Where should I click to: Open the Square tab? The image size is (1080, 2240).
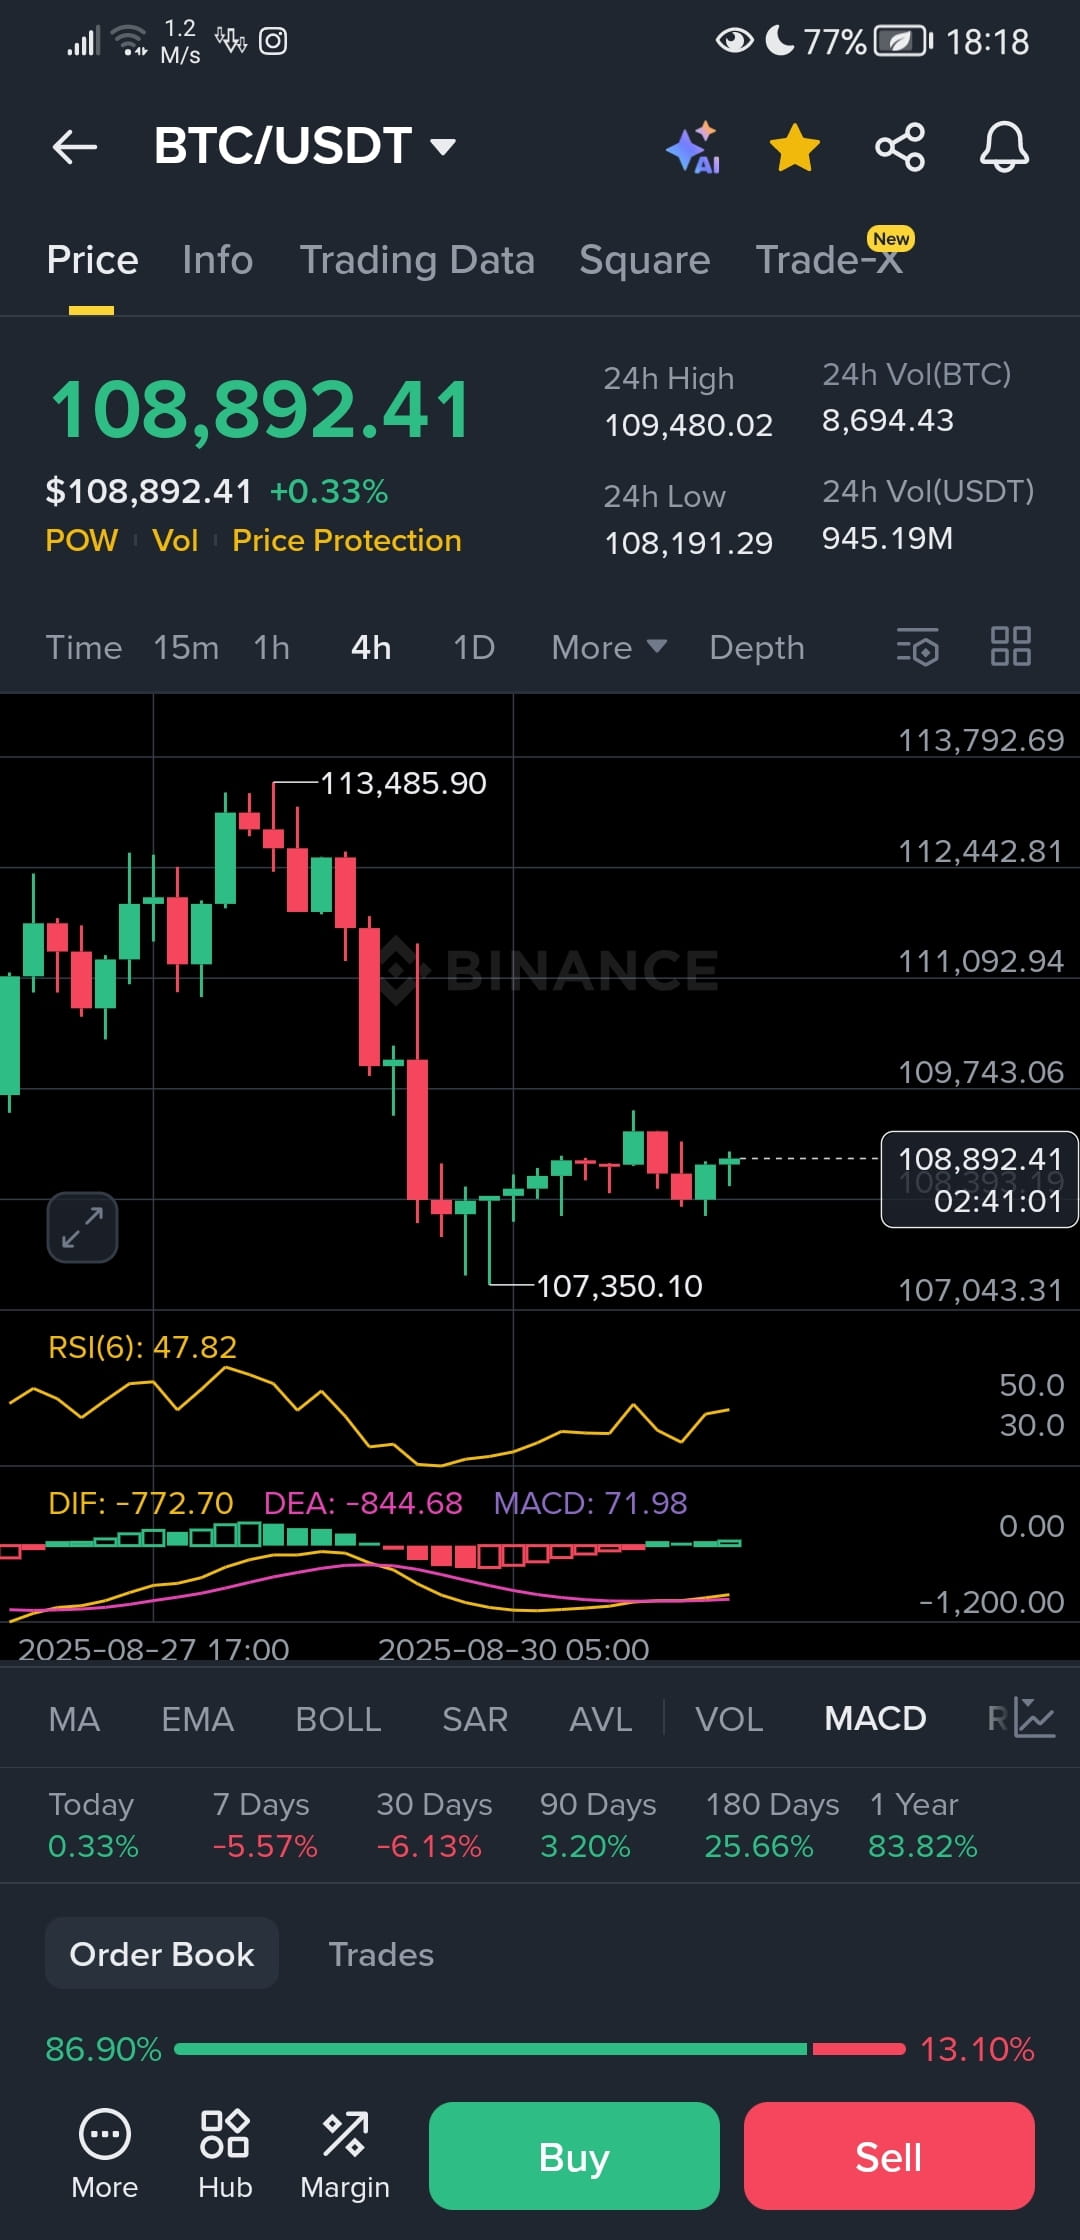pos(645,260)
